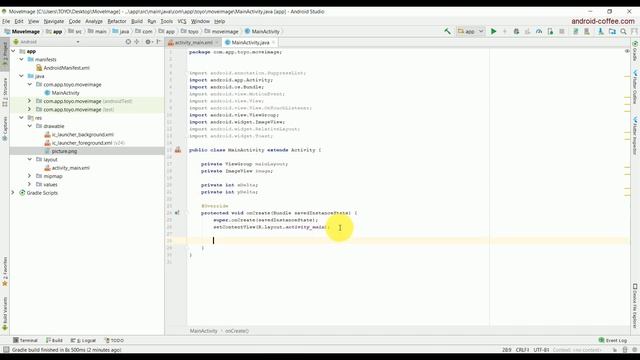Select picture.png in drawable folder

pyautogui.click(x=61, y=151)
